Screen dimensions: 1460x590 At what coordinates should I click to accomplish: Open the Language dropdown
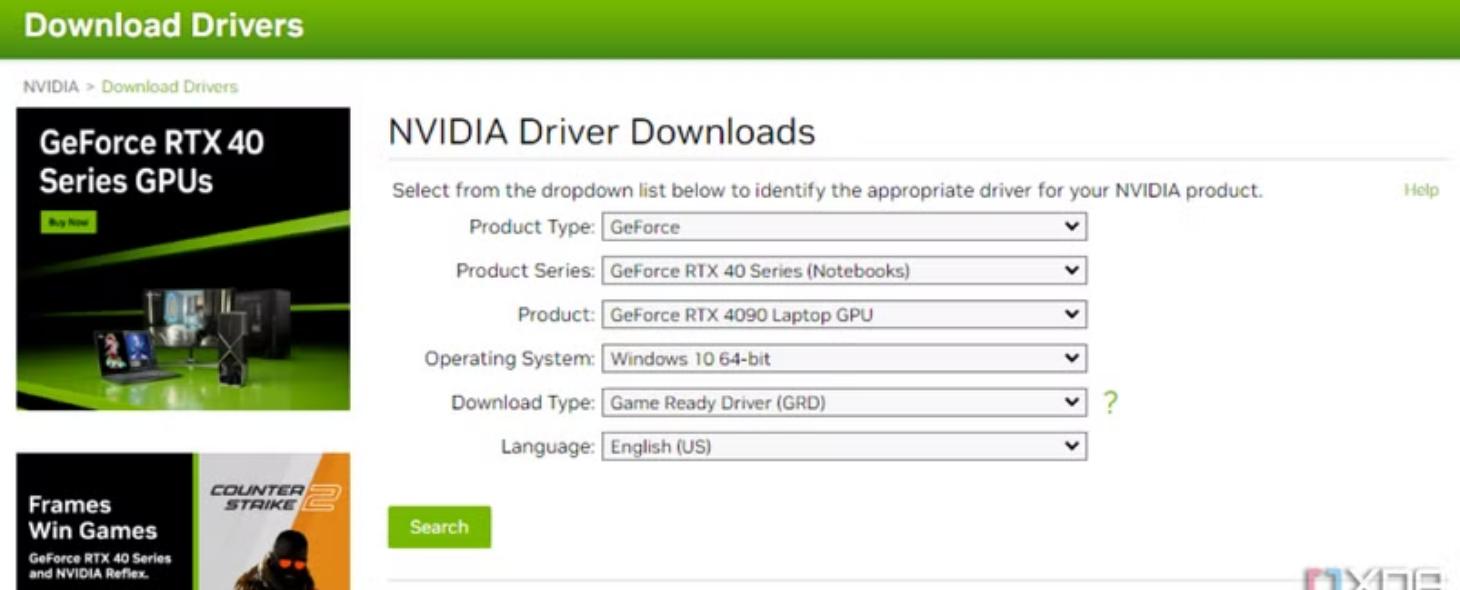click(x=844, y=447)
